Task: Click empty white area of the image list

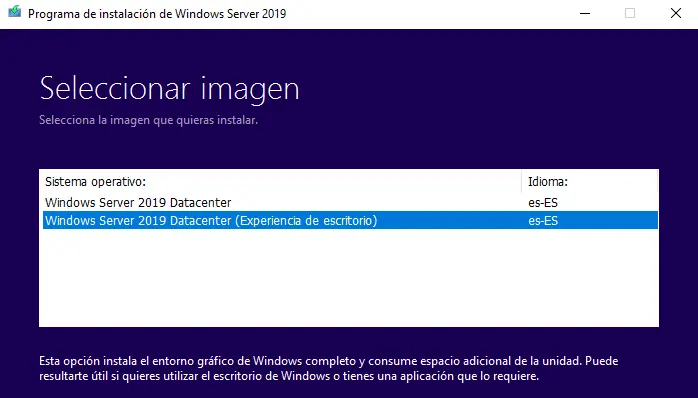Action: click(349, 278)
